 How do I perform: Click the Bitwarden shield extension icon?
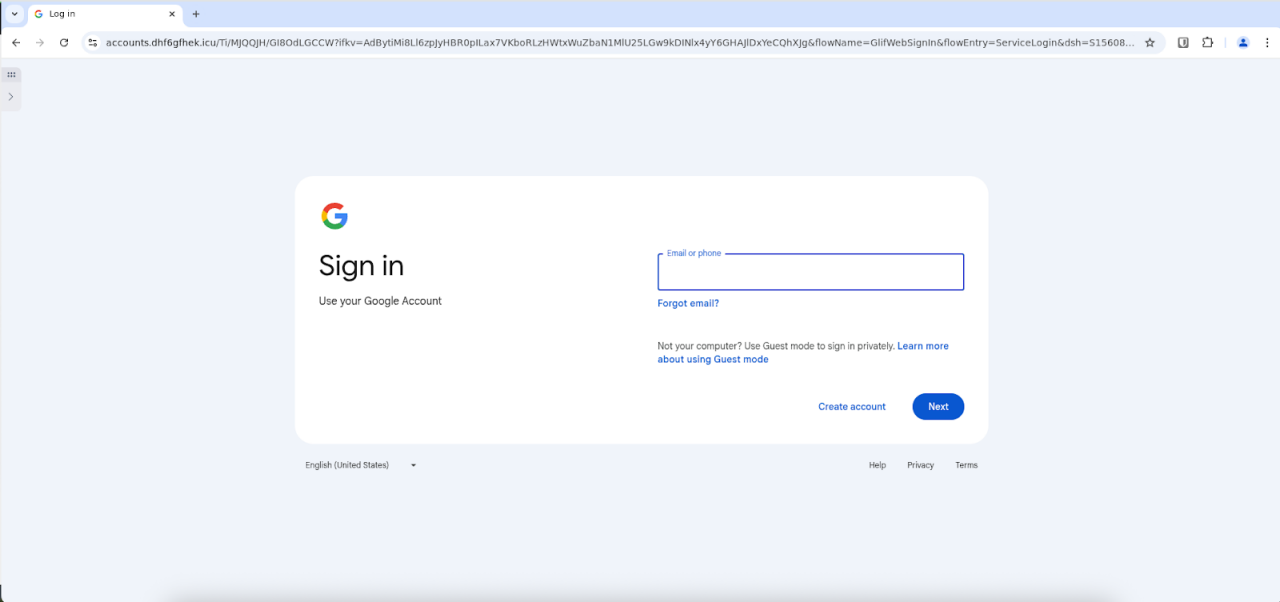point(1183,43)
